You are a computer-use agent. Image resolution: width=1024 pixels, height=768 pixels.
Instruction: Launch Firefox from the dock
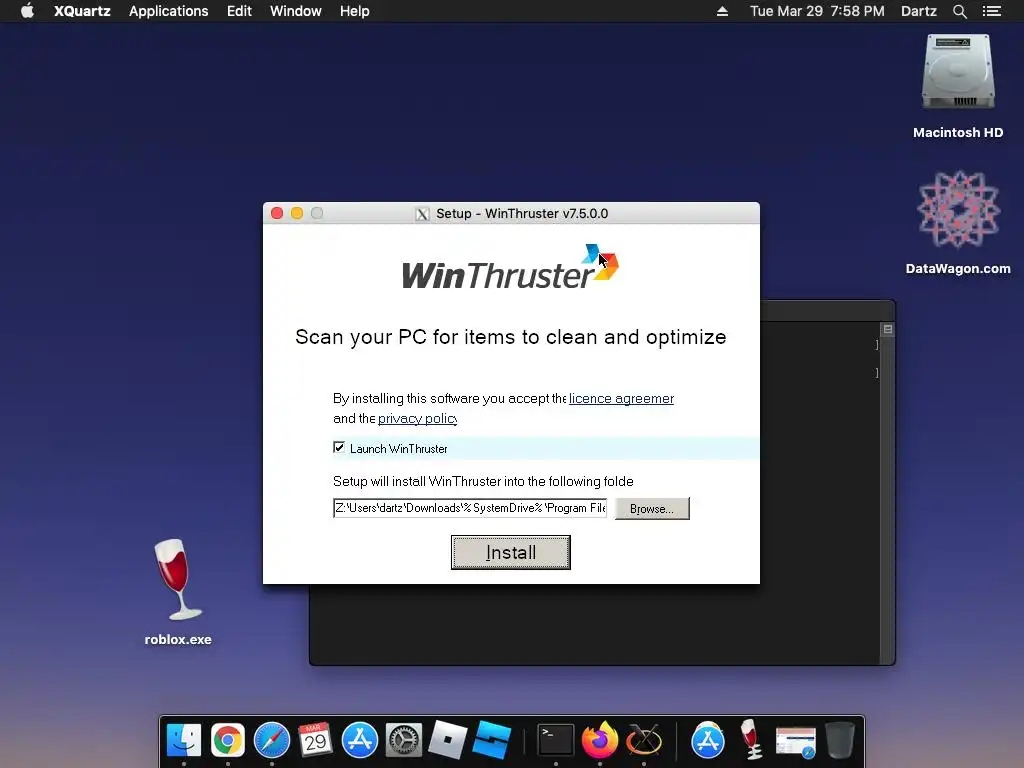click(600, 740)
